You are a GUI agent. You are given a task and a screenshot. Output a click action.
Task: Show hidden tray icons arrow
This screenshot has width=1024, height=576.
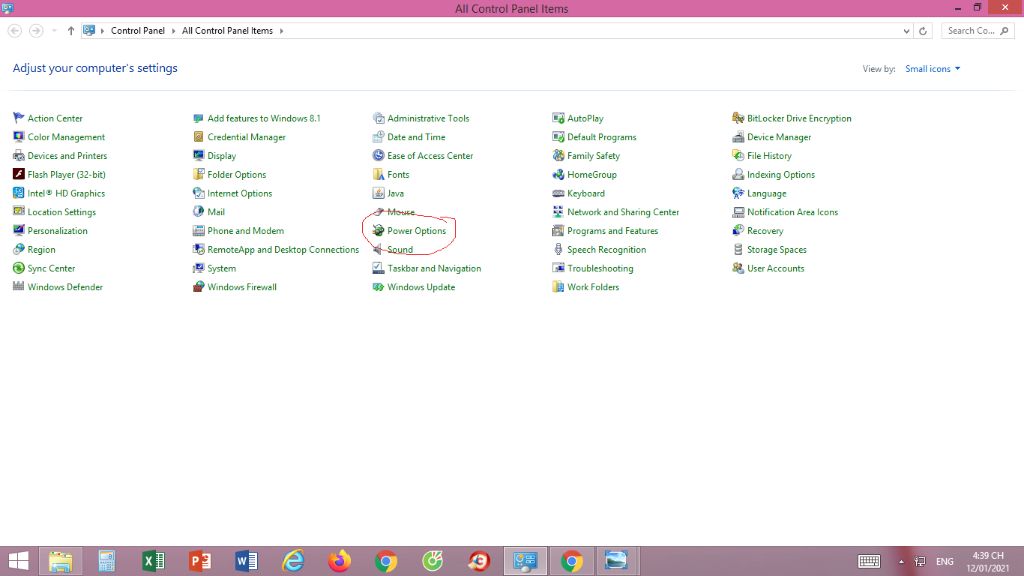901,562
